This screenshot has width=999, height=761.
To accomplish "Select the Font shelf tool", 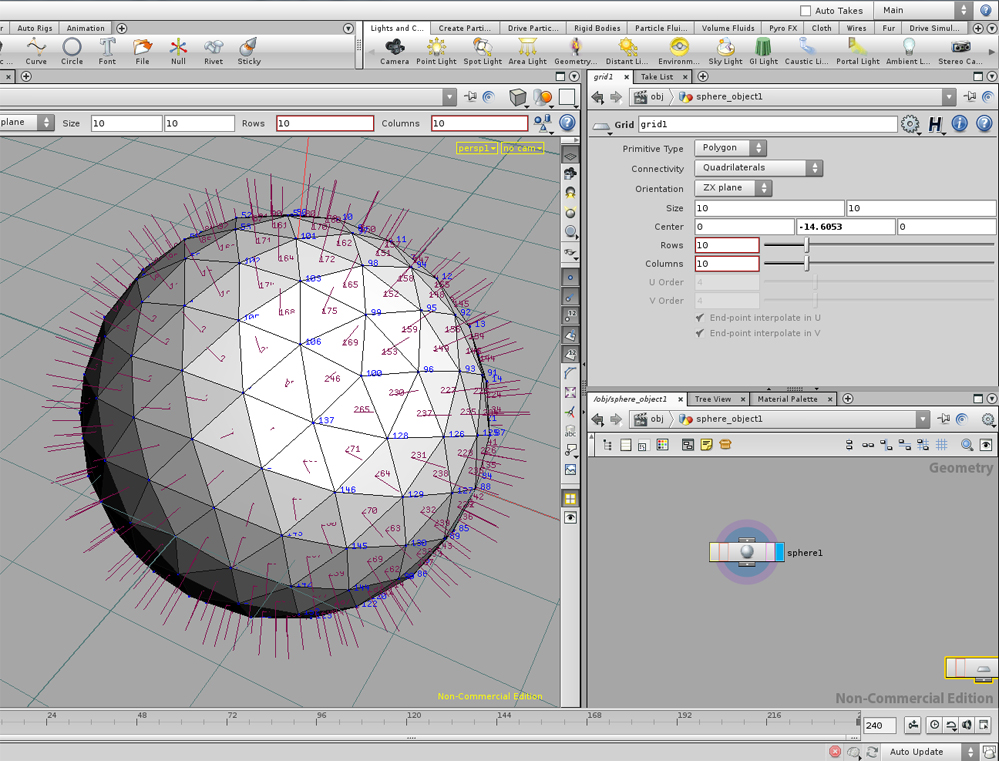I will click(x=107, y=52).
